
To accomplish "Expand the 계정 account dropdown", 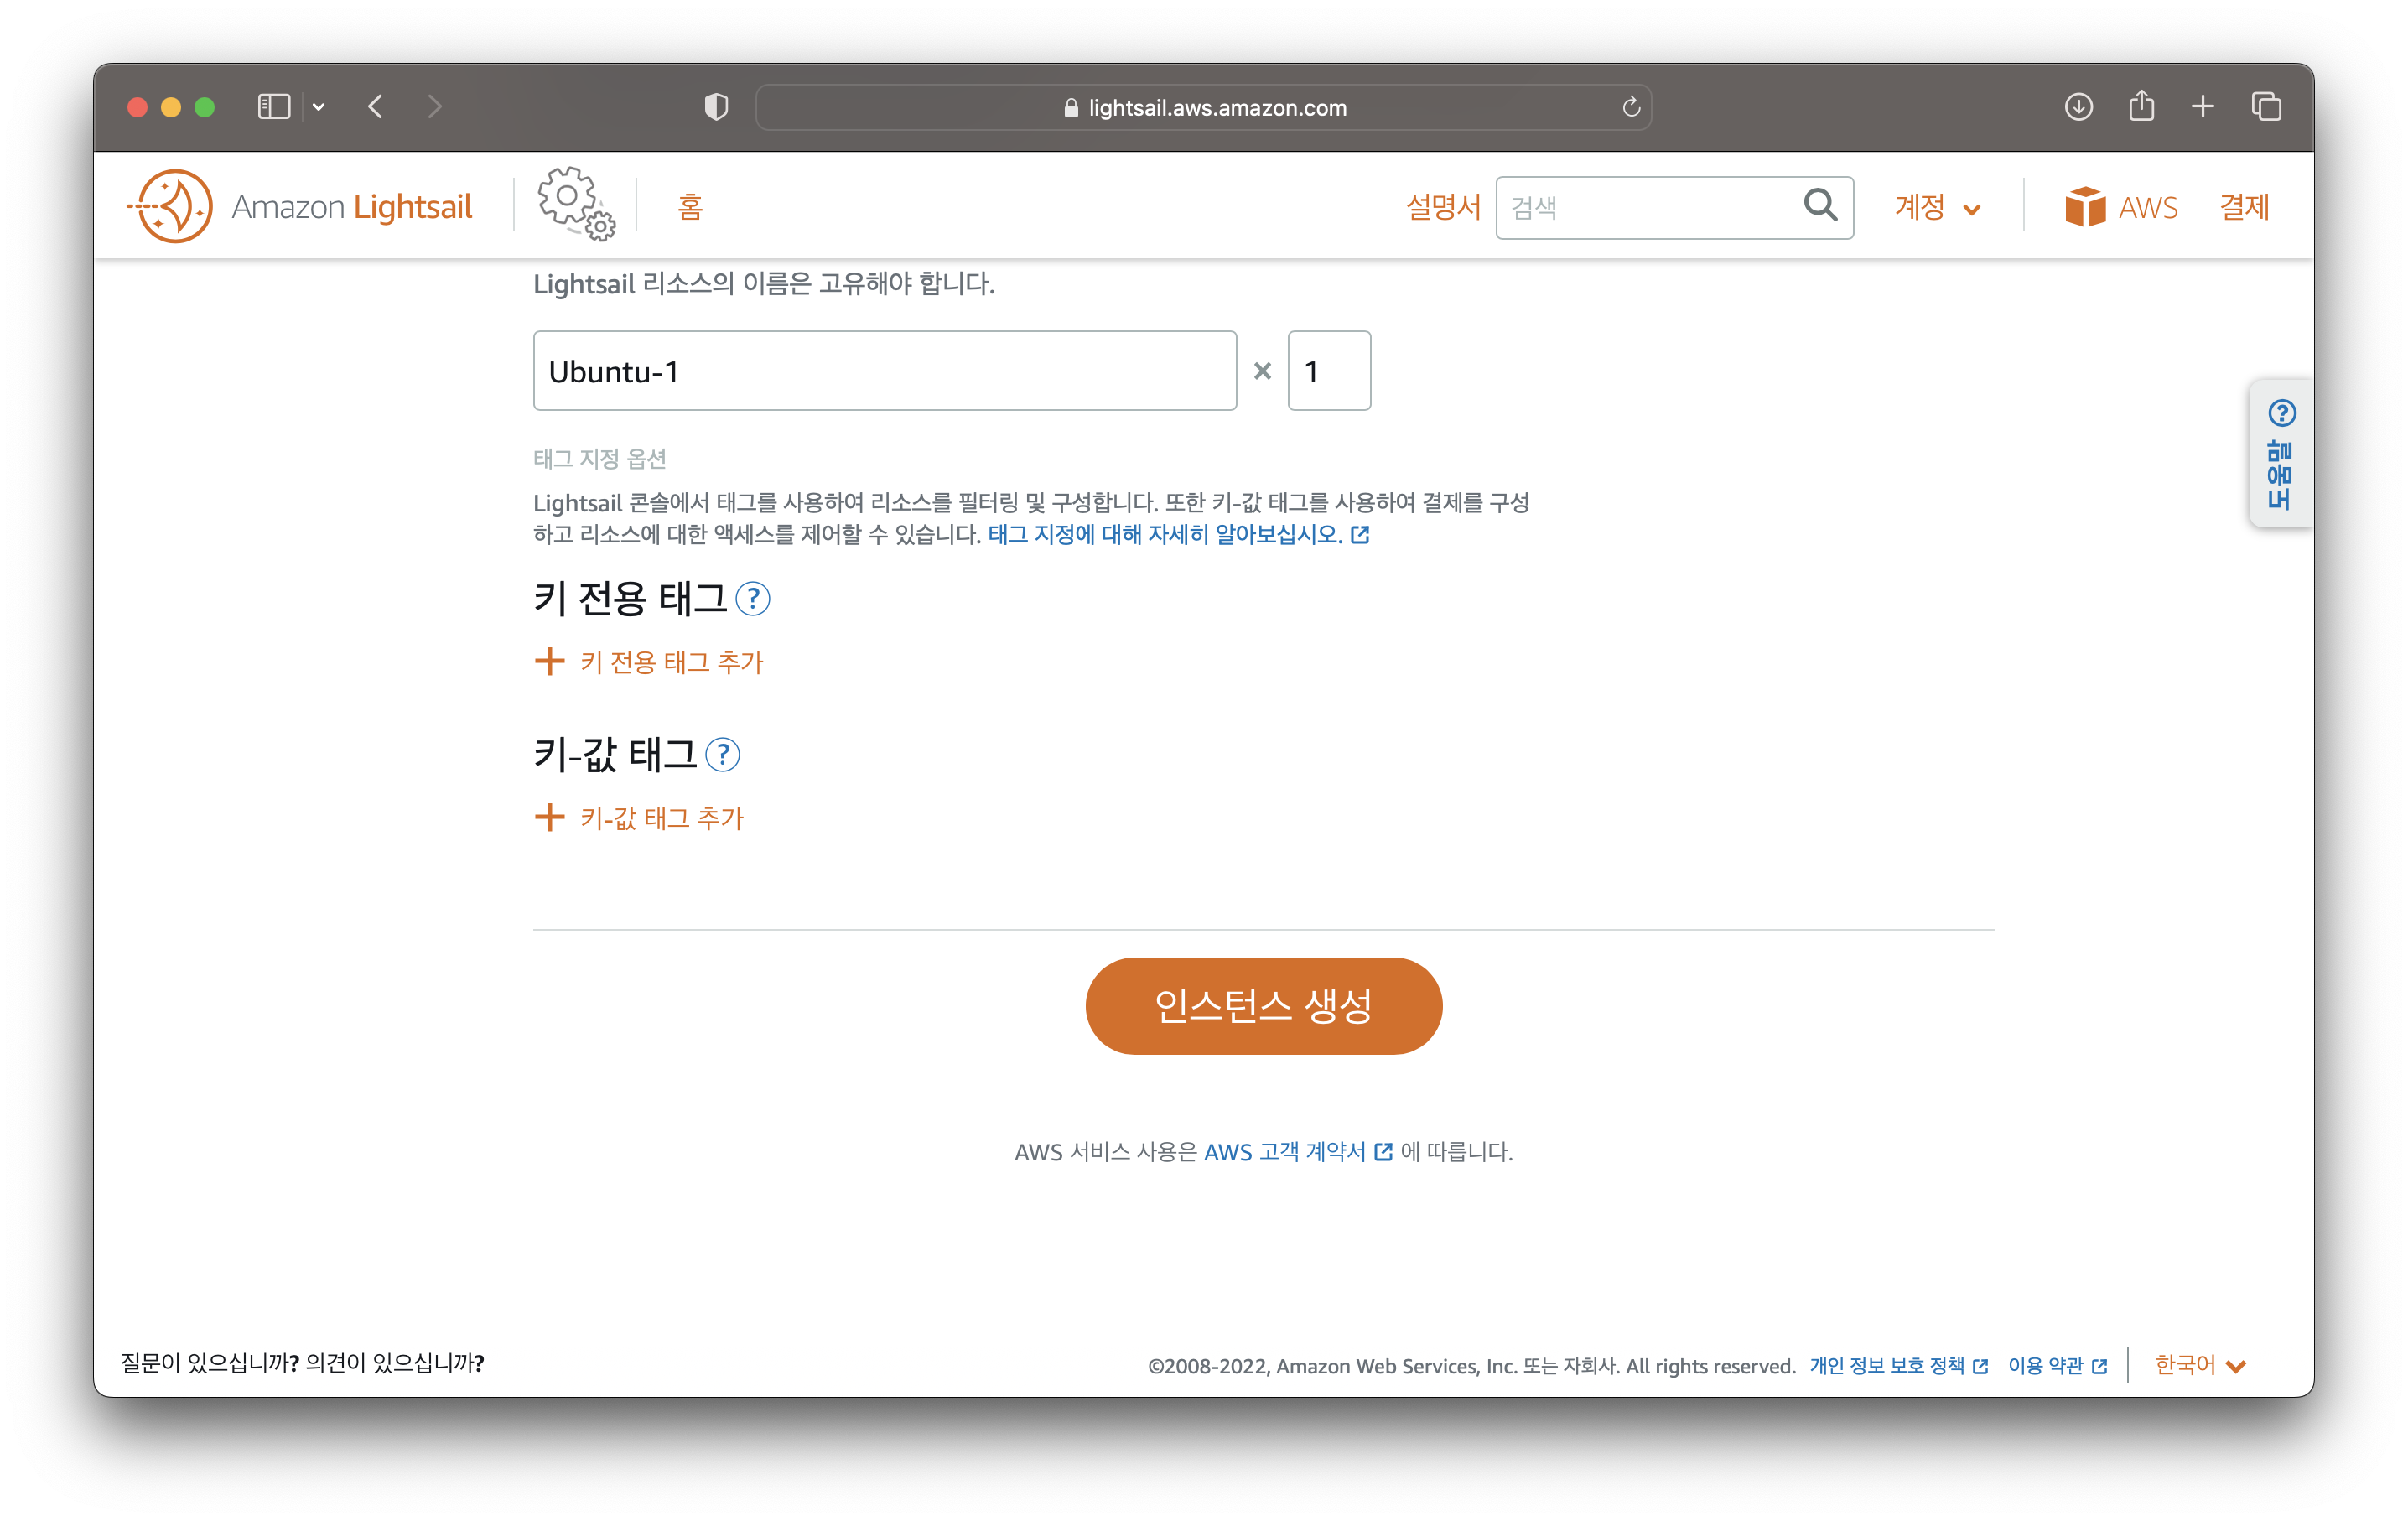I will coord(1937,207).
